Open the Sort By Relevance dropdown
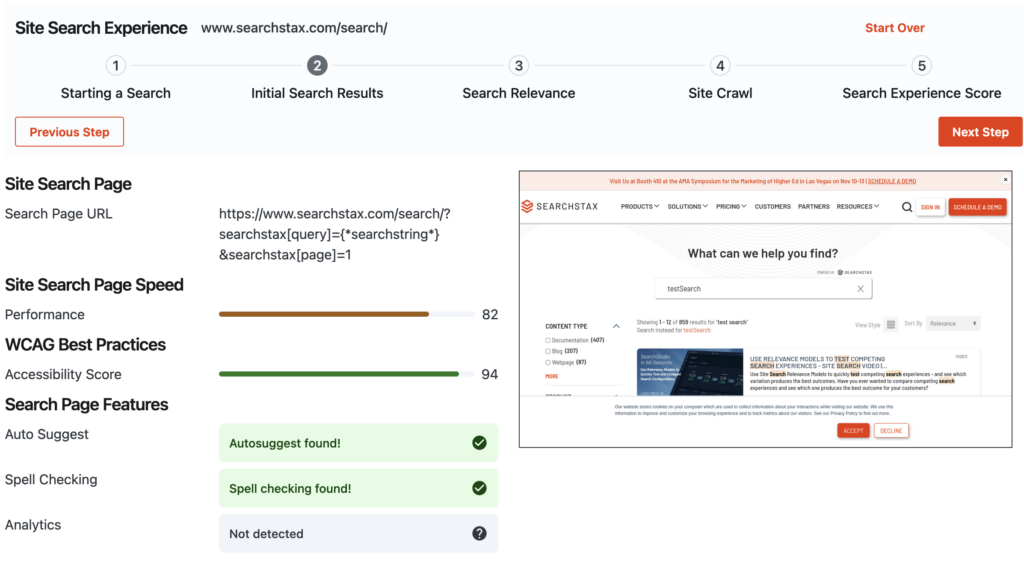 coord(951,323)
